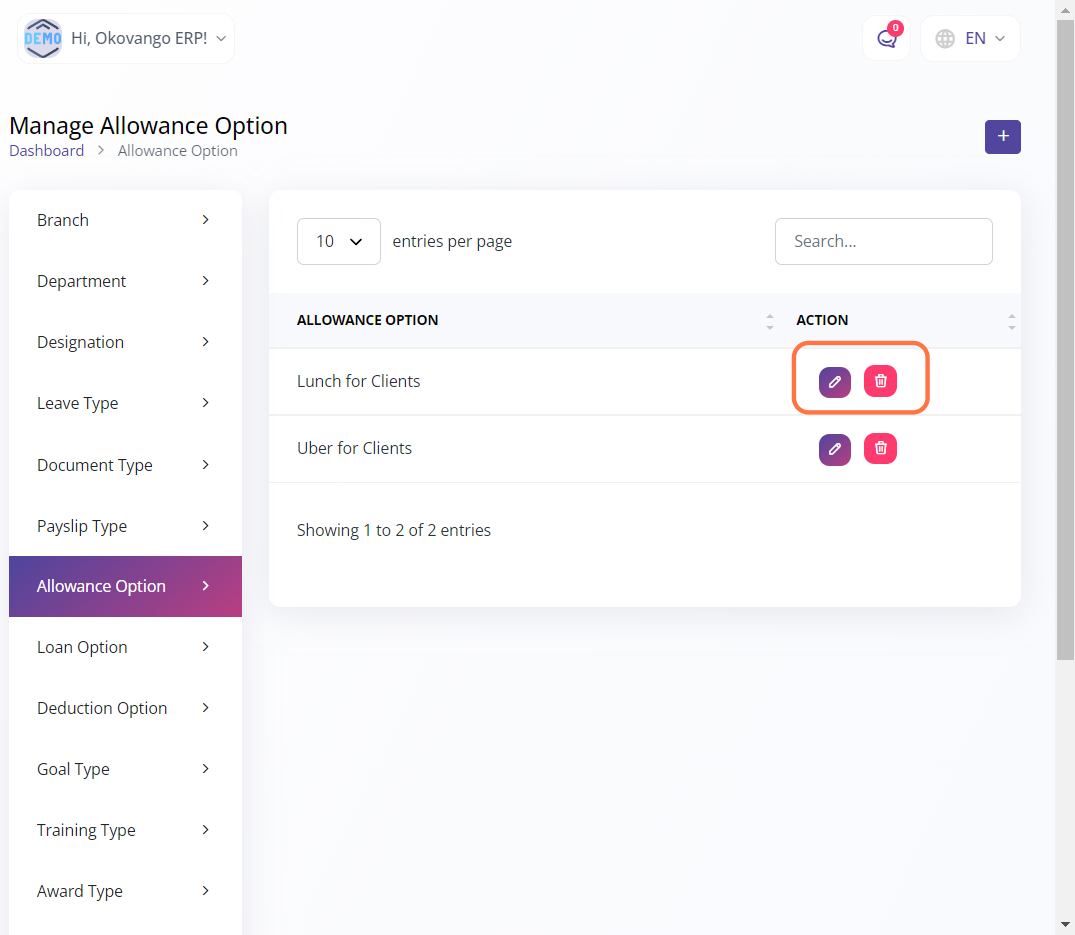Go to Payslip Type in sidebar

tap(125, 526)
